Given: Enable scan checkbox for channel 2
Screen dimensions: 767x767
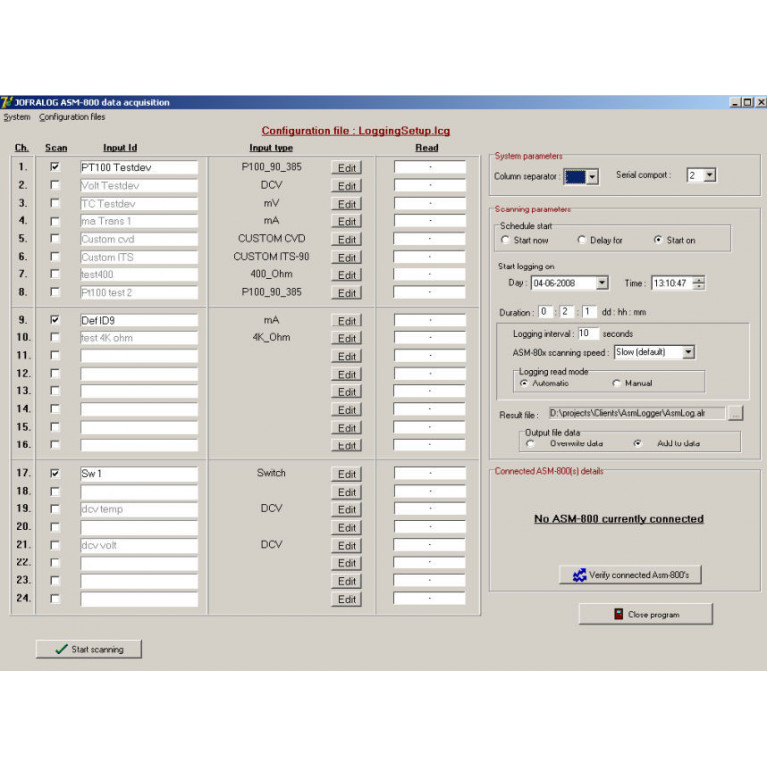Looking at the screenshot, I should click(55, 185).
